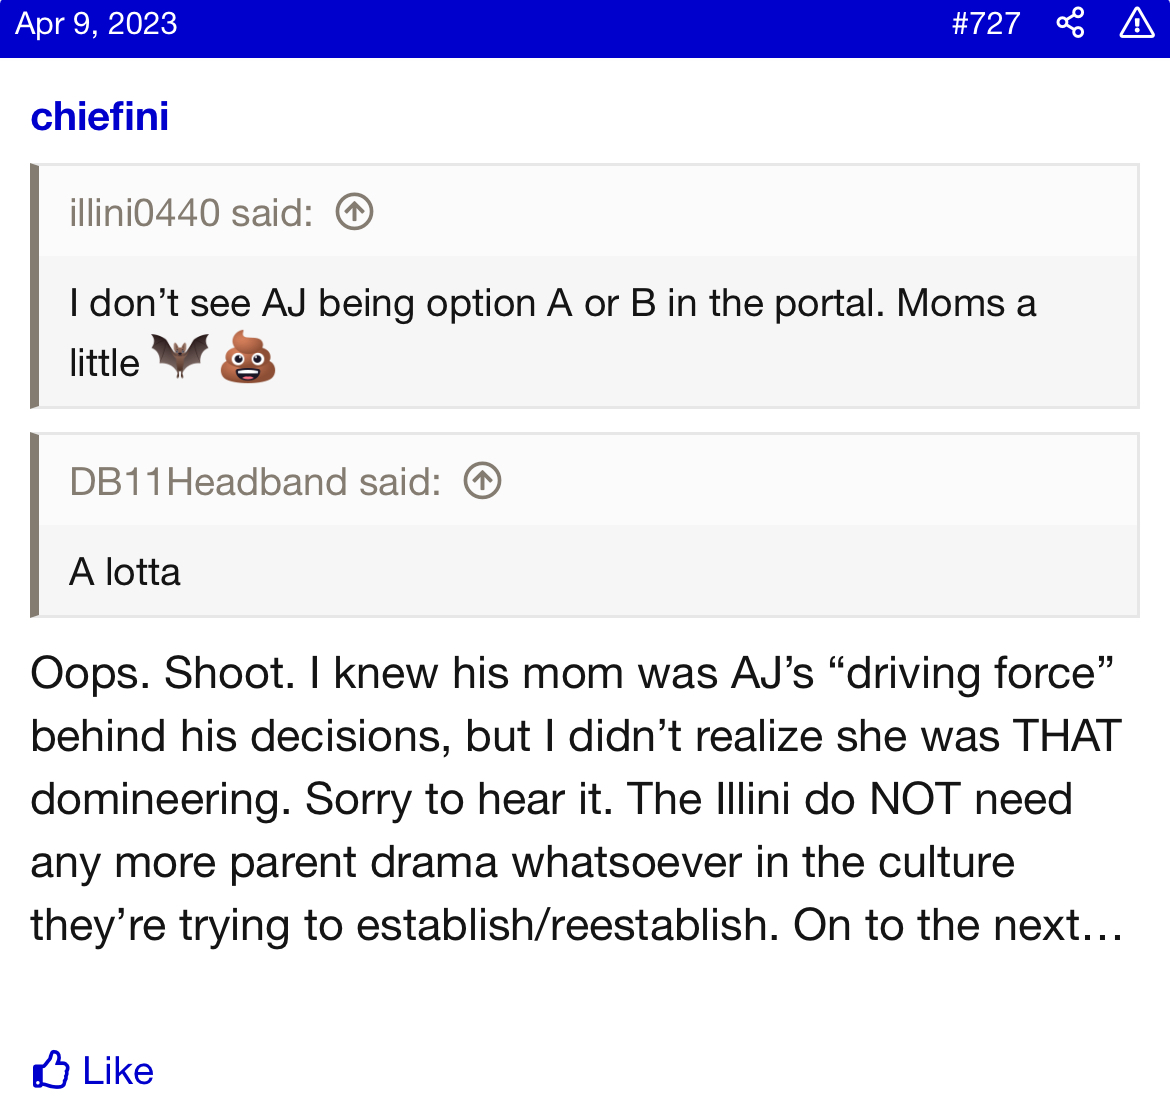Screen dimensions: 1170x1113
Task: Click the bat emoji in the quote
Action: pyautogui.click(x=180, y=356)
